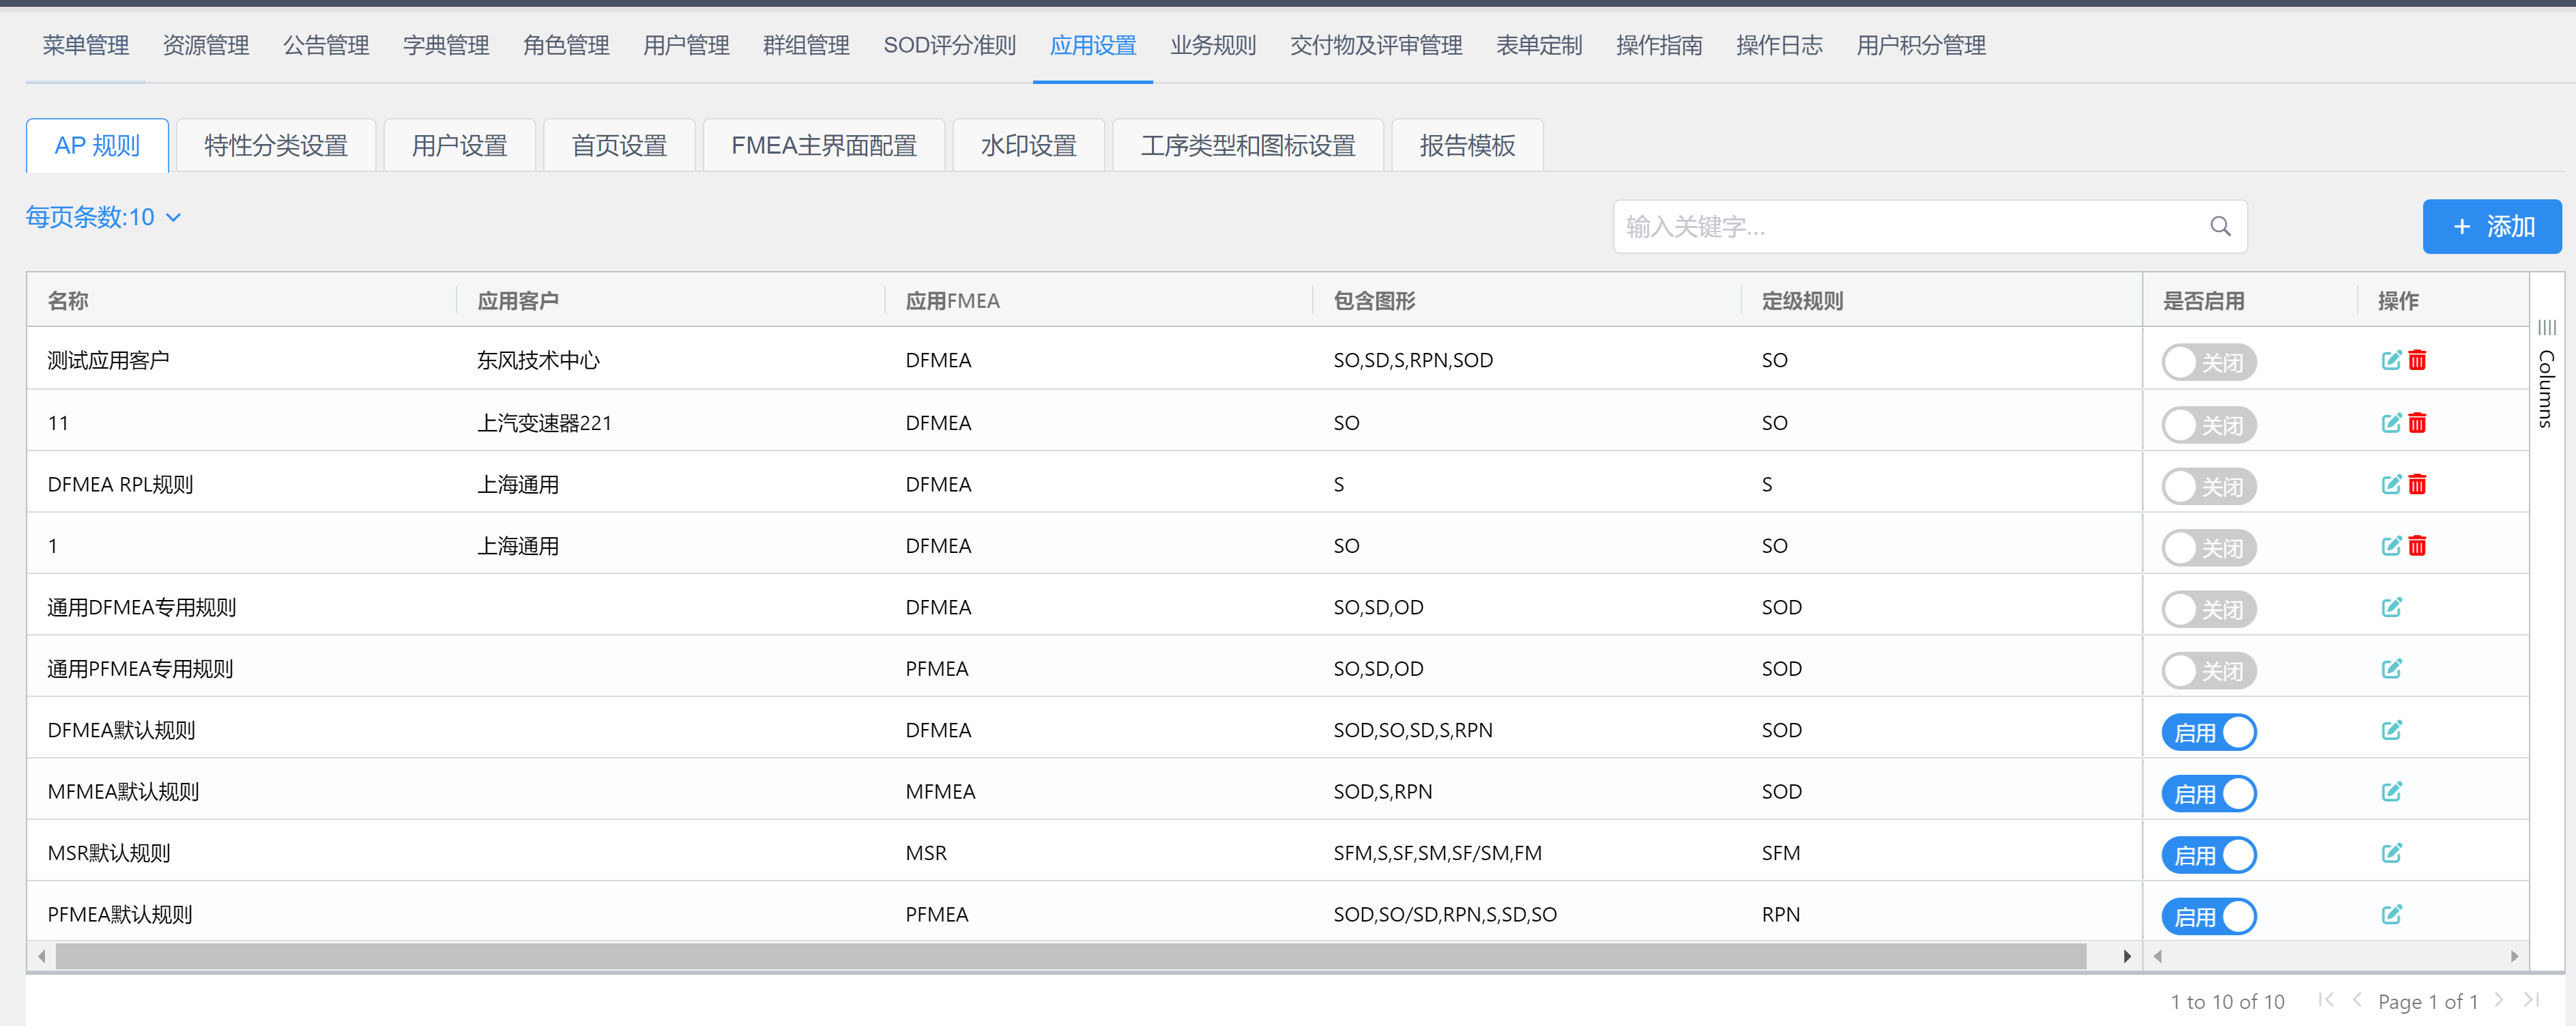Open the SOD评分准则 menu
Screen dimensions: 2576x1026
(950, 45)
